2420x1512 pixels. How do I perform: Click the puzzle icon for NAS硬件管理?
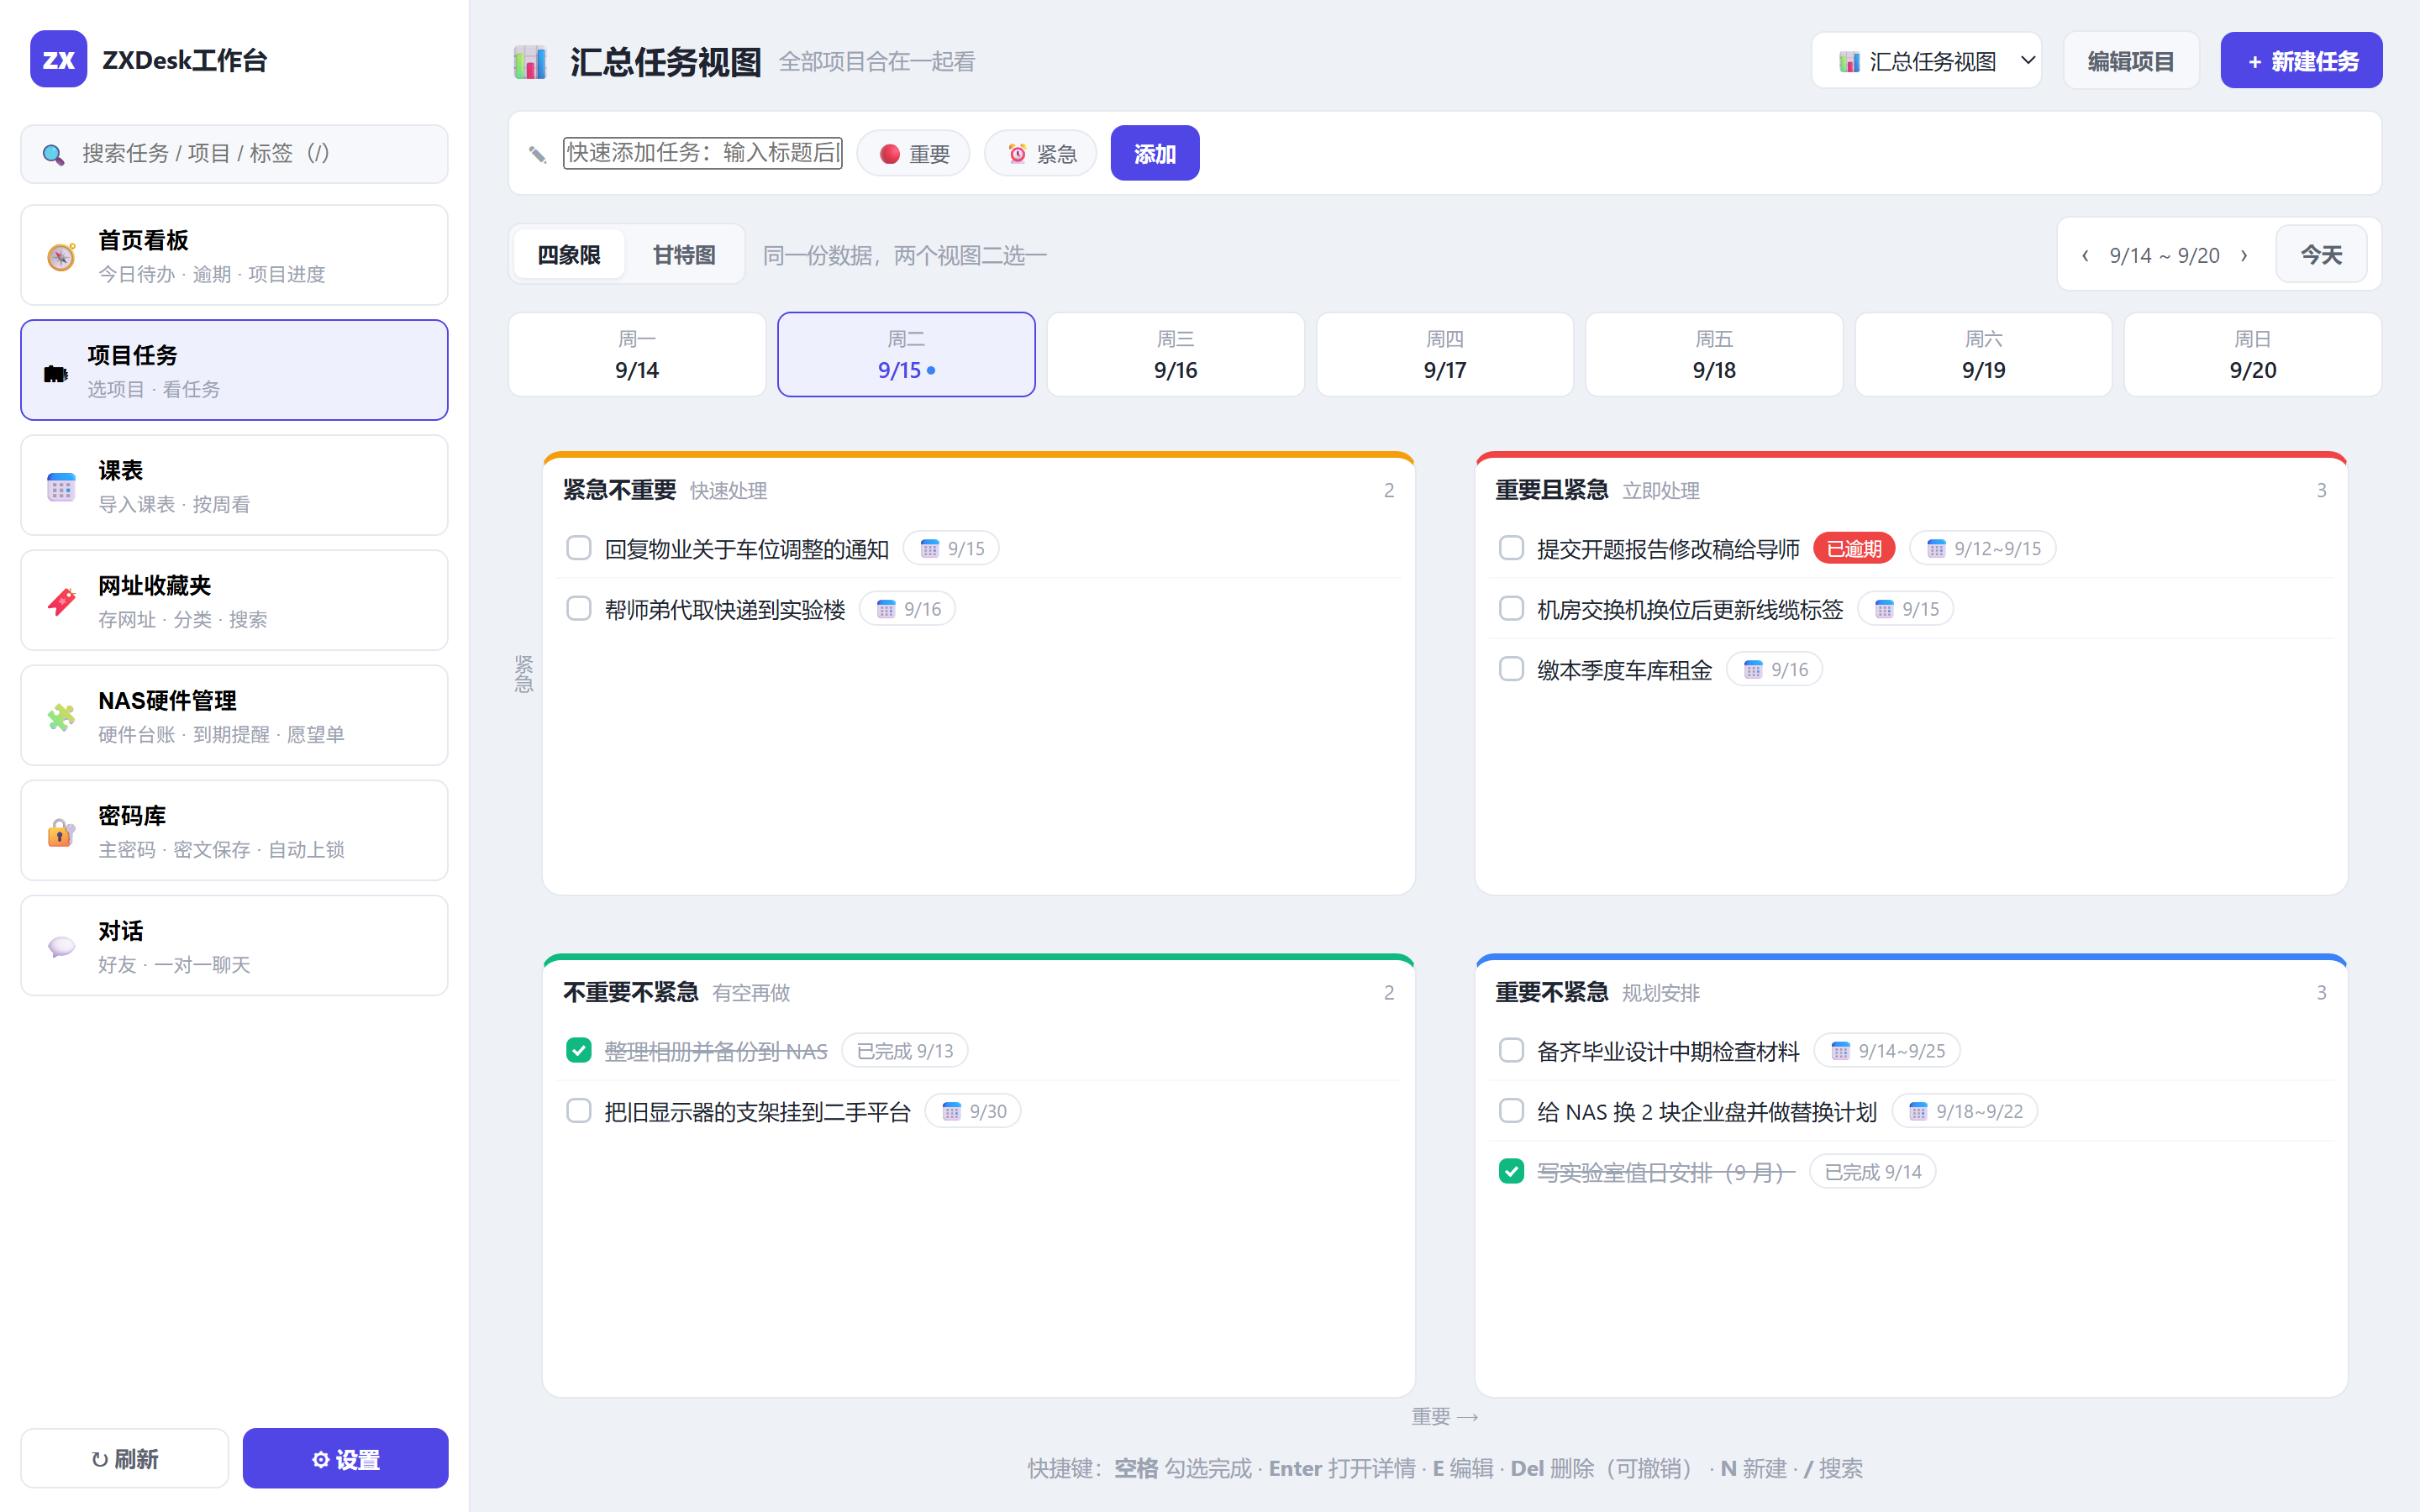[x=61, y=717]
